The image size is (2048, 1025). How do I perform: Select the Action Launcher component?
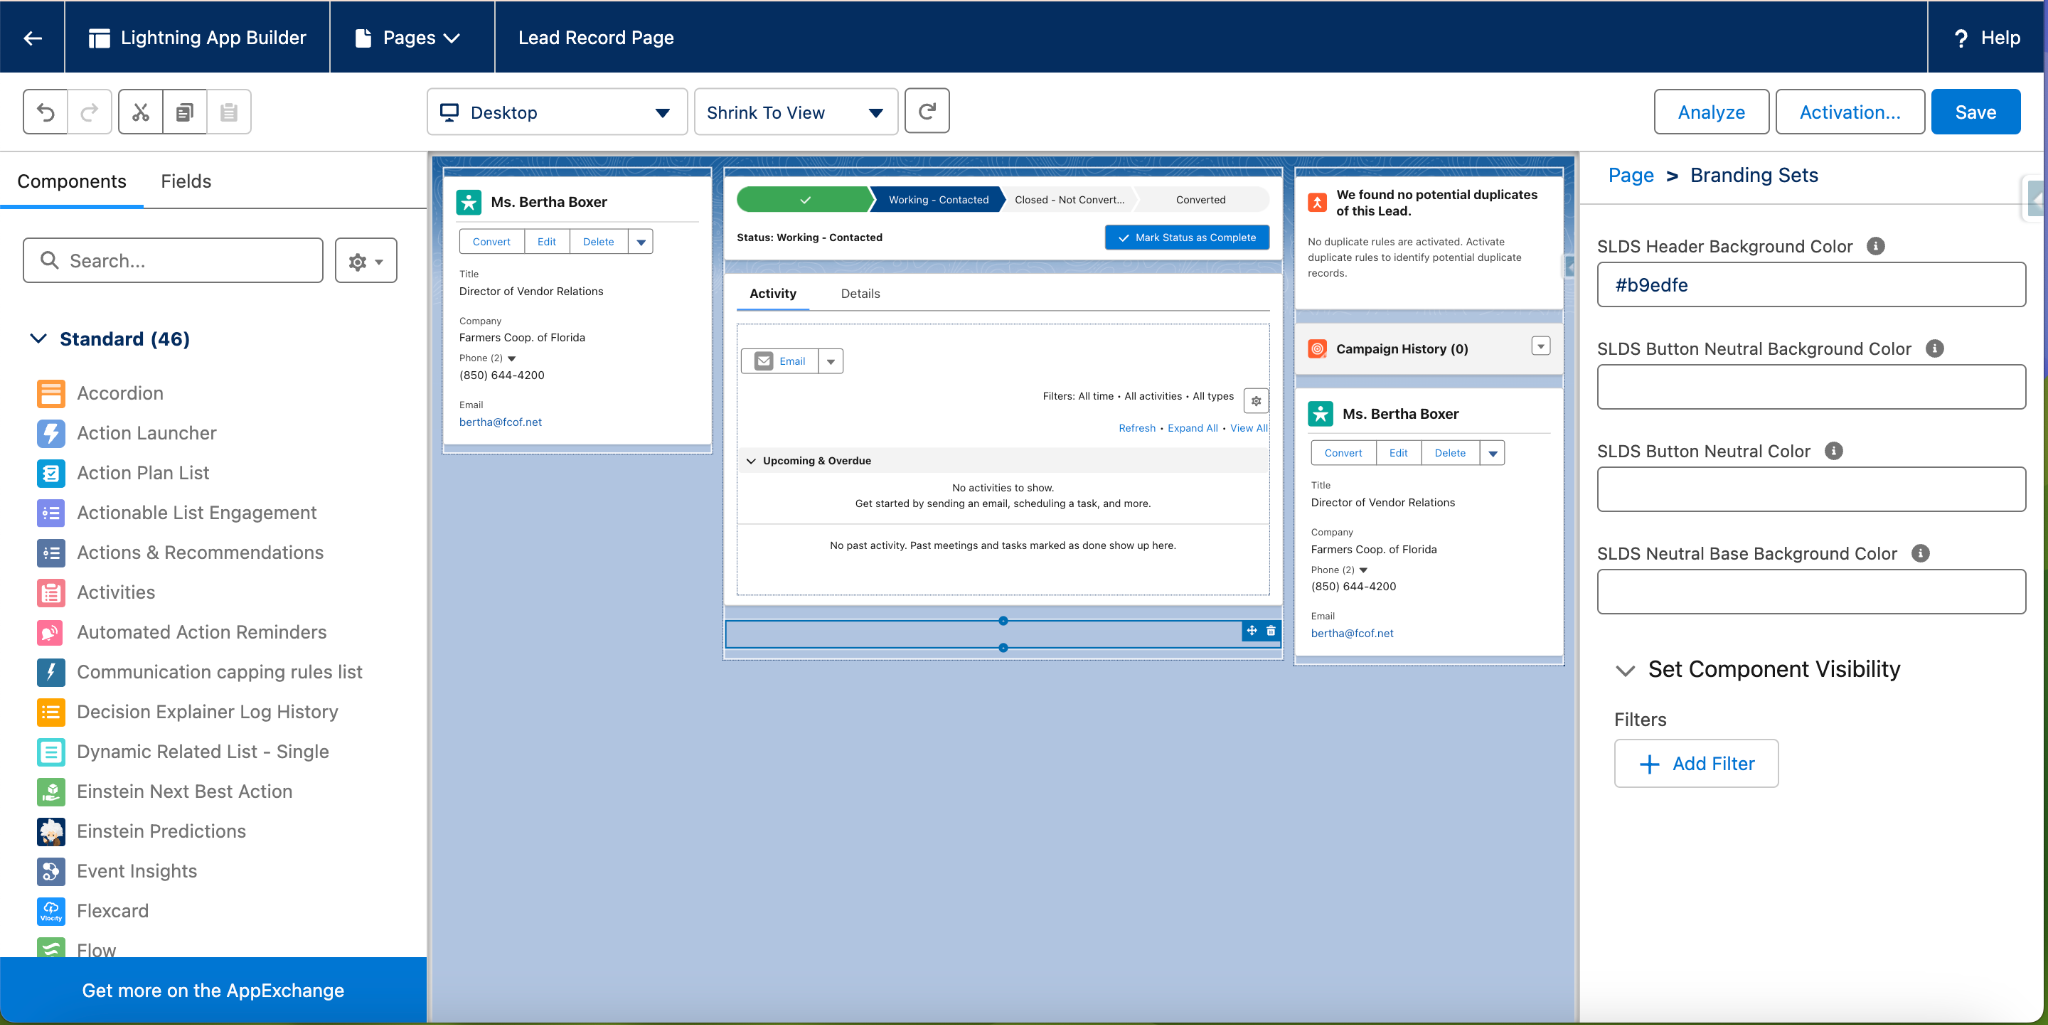pos(146,433)
